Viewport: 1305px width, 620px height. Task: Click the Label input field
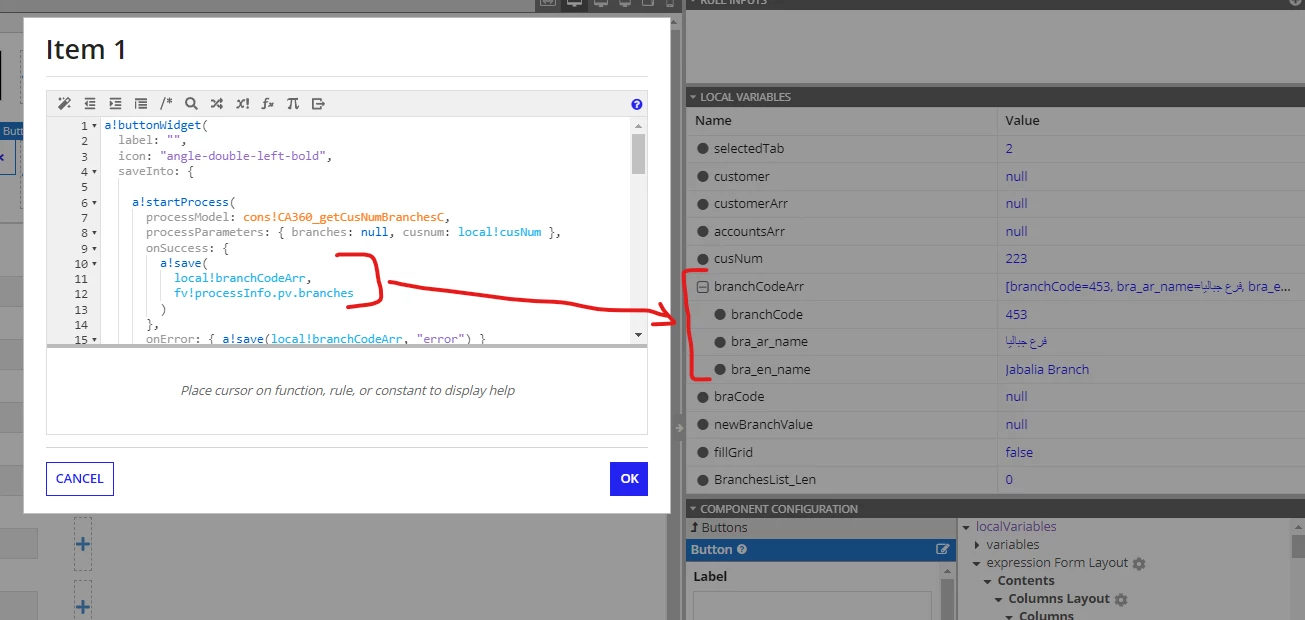pyautogui.click(x=812, y=605)
